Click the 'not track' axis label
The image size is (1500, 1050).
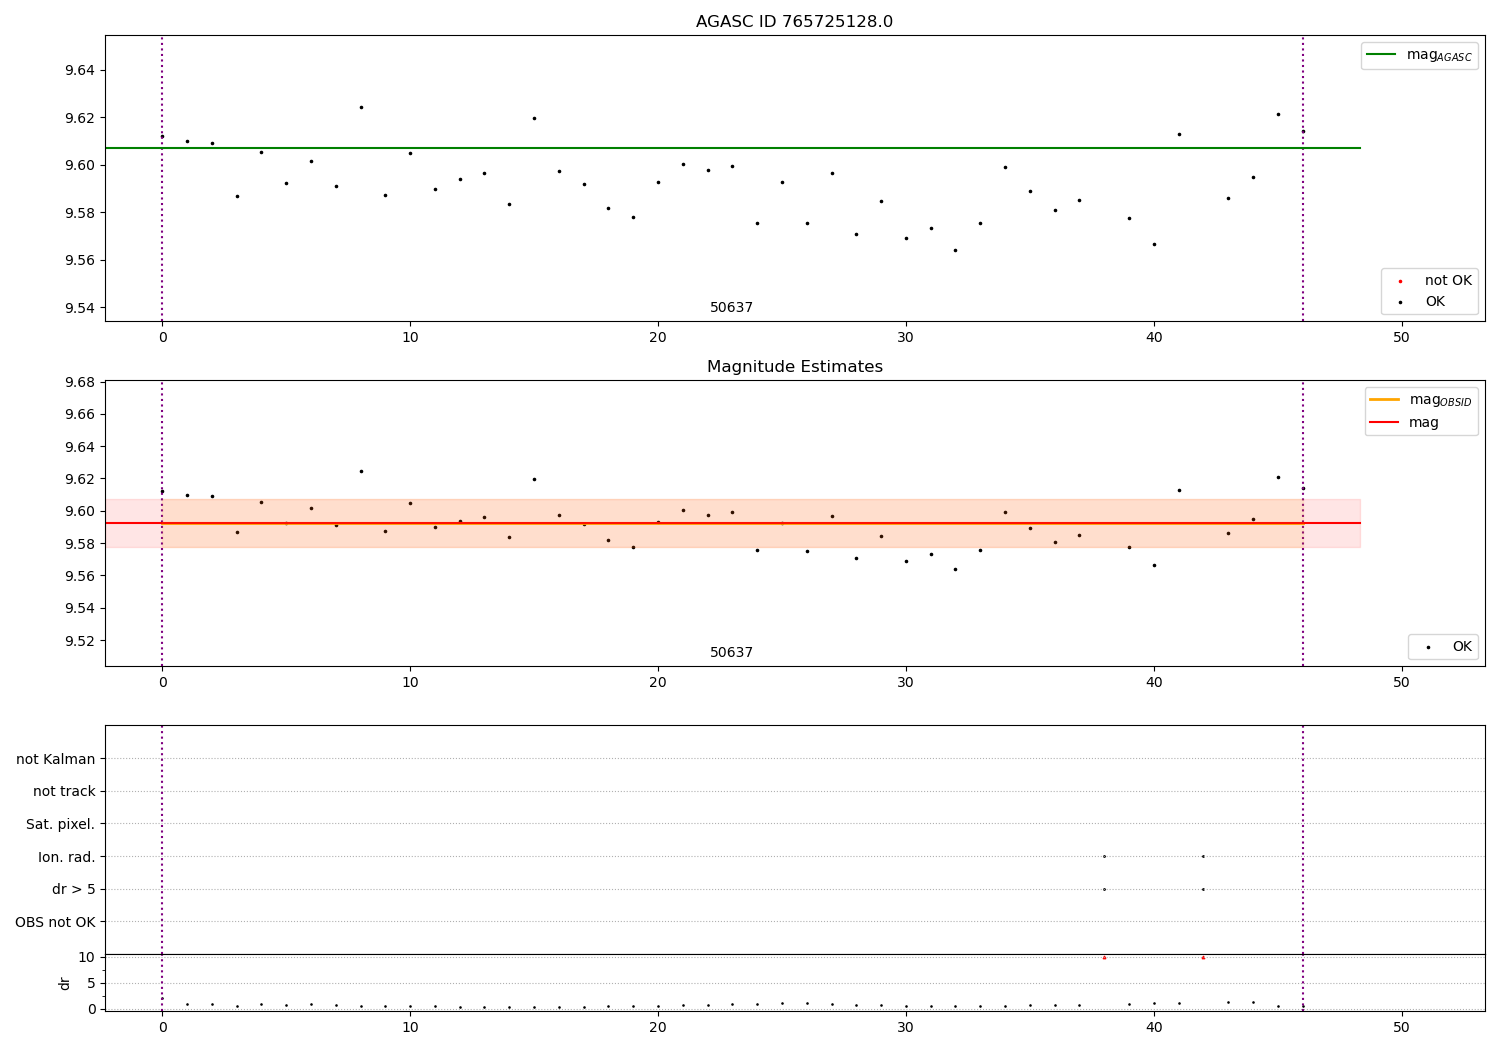pyautogui.click(x=64, y=791)
